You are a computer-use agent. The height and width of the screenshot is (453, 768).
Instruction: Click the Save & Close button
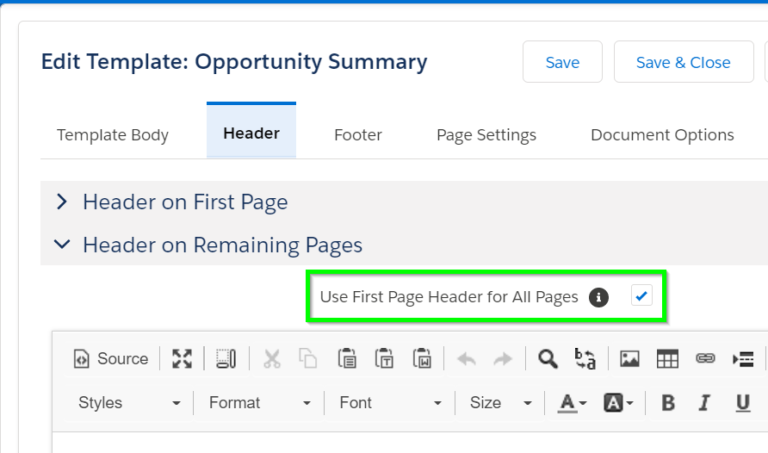coord(683,62)
